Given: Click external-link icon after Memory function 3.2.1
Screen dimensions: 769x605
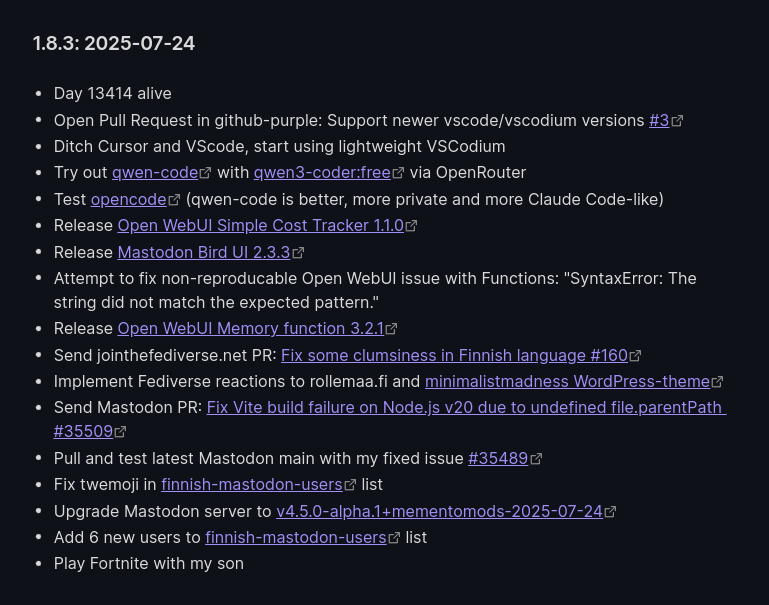Looking at the screenshot, I should 391,328.
